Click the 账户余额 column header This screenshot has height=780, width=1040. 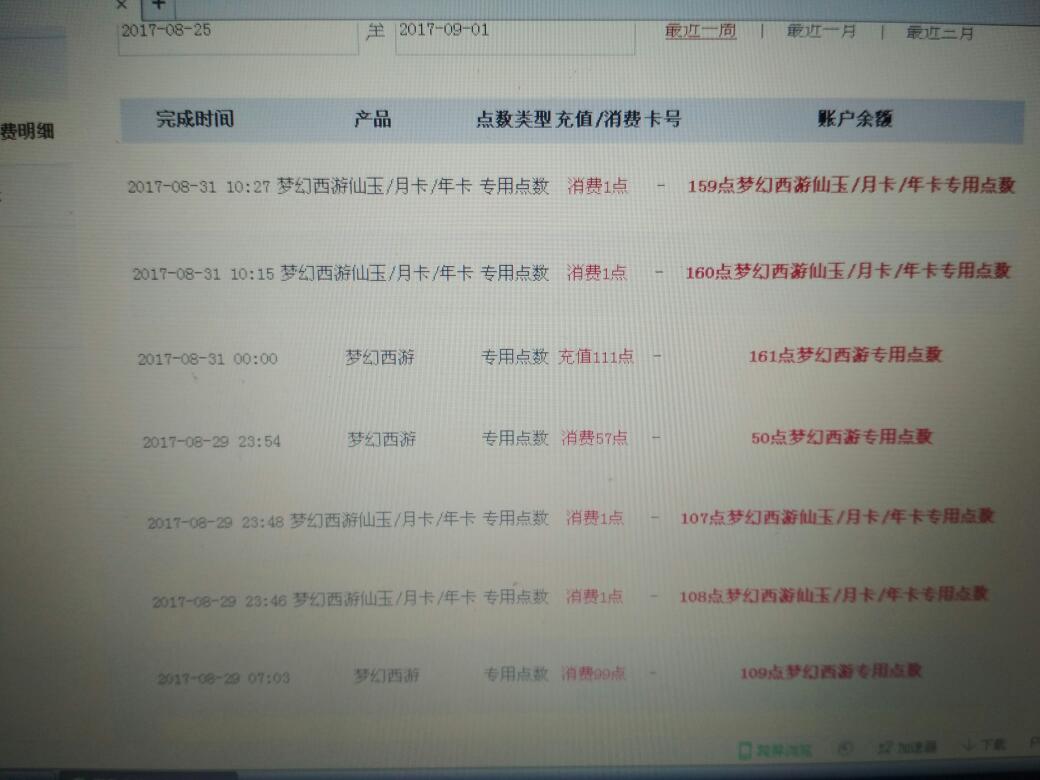[x=855, y=119]
